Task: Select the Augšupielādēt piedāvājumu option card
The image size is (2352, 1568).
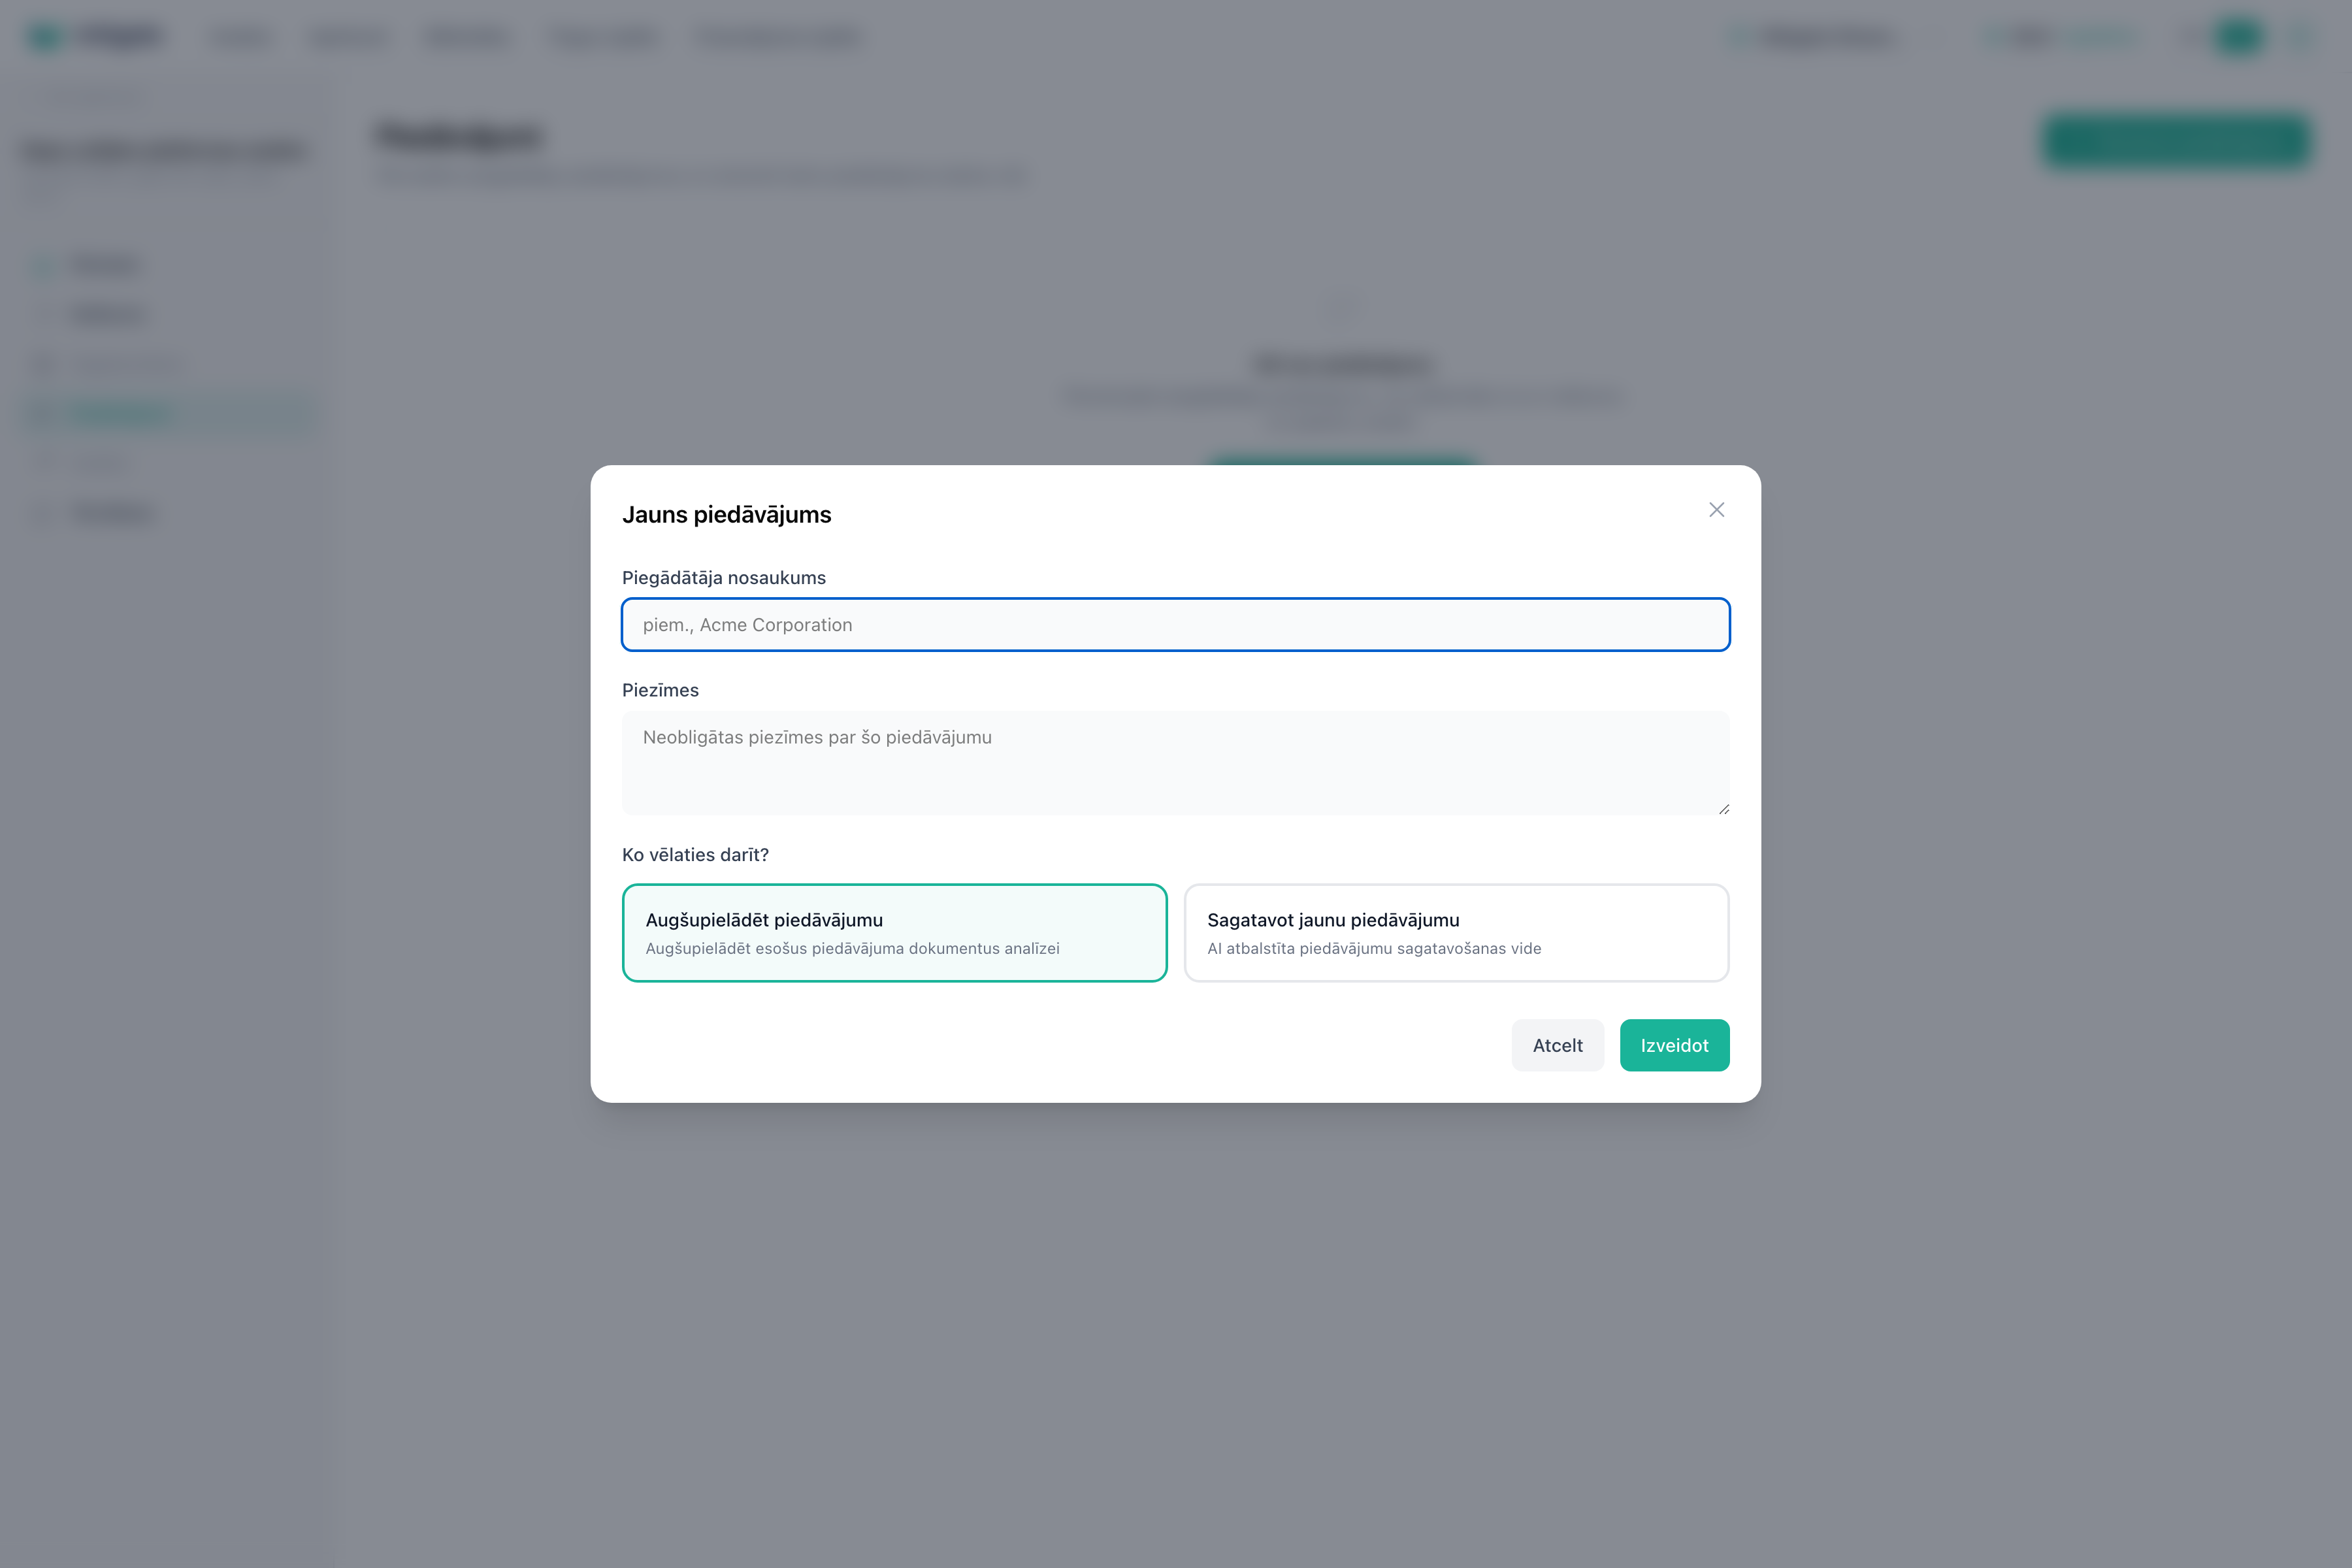Action: click(894, 933)
